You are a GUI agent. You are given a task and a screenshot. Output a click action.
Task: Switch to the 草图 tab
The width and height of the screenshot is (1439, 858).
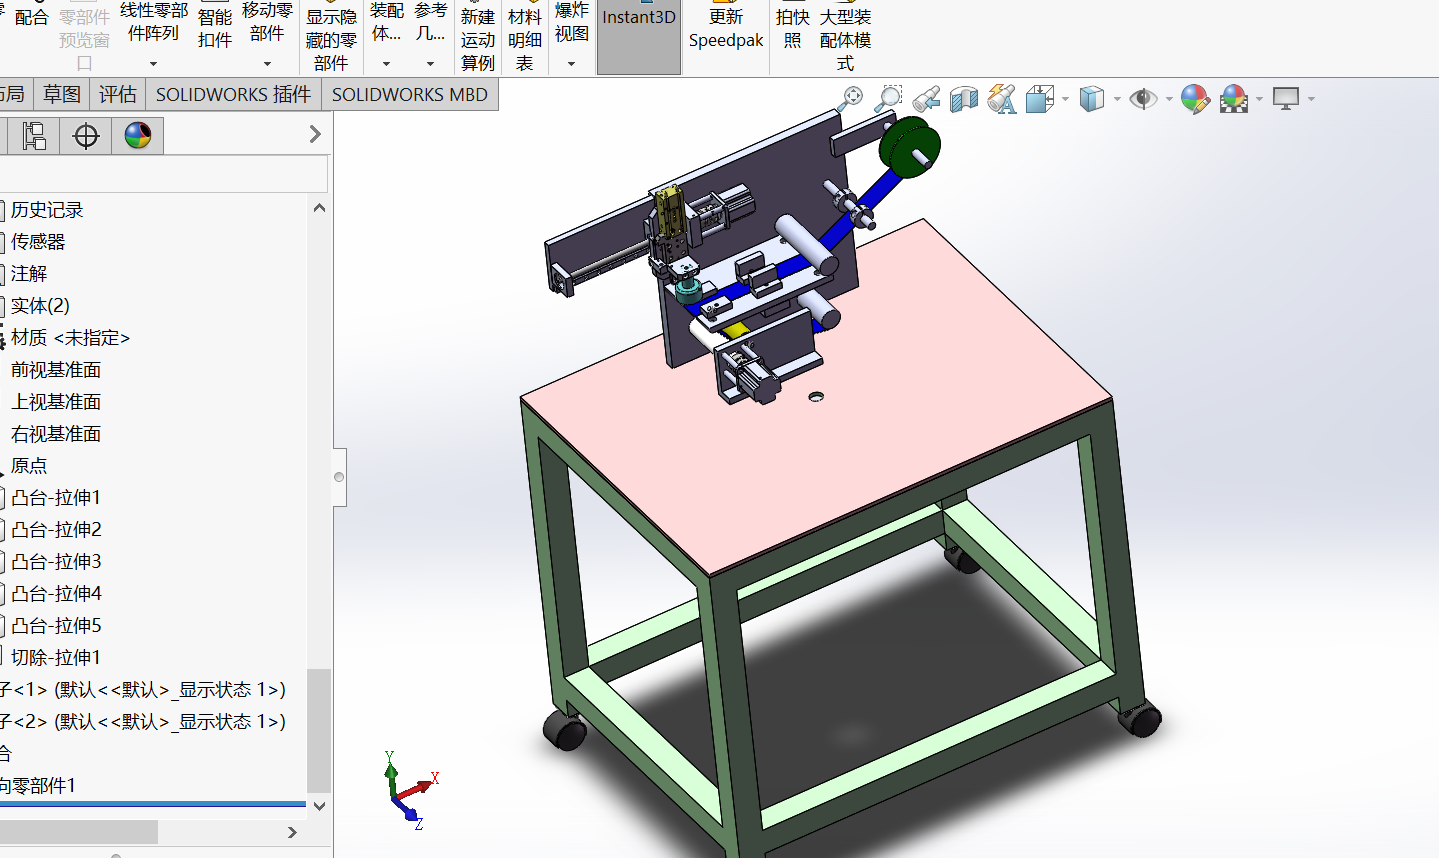62,94
